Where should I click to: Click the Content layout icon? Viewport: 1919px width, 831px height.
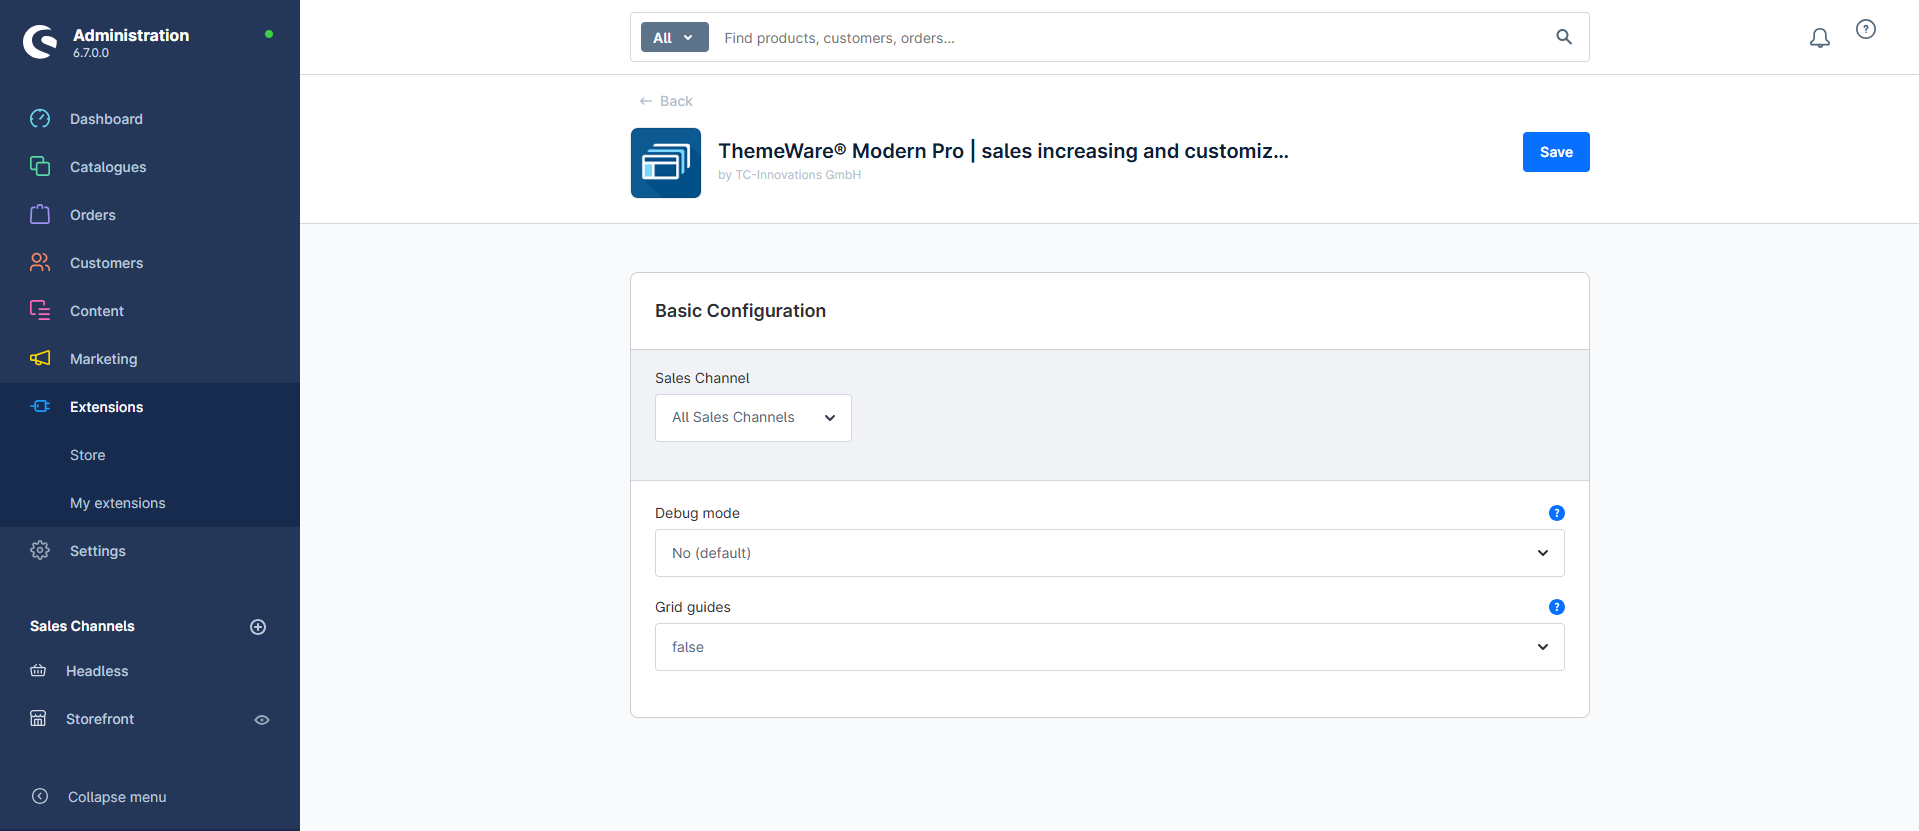point(40,311)
